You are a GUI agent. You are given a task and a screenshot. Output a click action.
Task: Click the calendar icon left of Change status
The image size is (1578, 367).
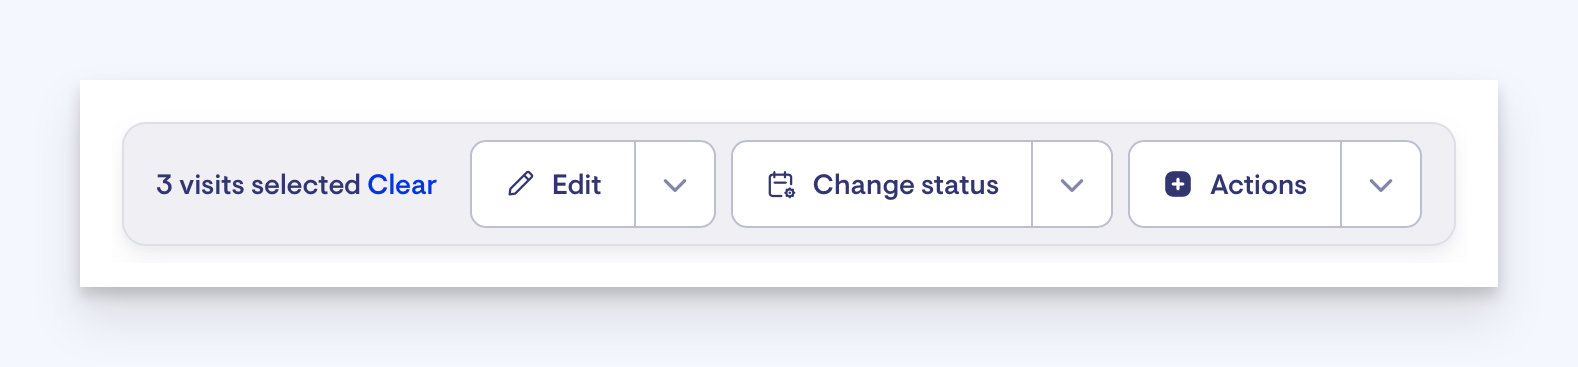pyautogui.click(x=781, y=184)
